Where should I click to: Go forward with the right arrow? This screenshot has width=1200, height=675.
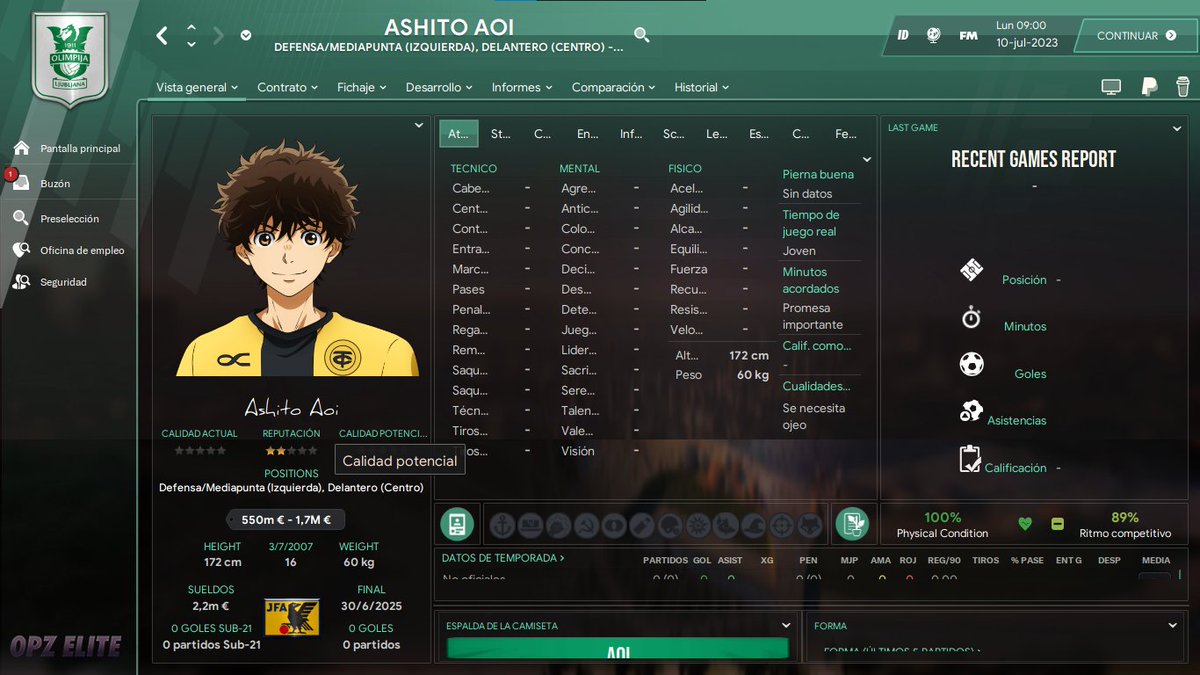point(219,36)
